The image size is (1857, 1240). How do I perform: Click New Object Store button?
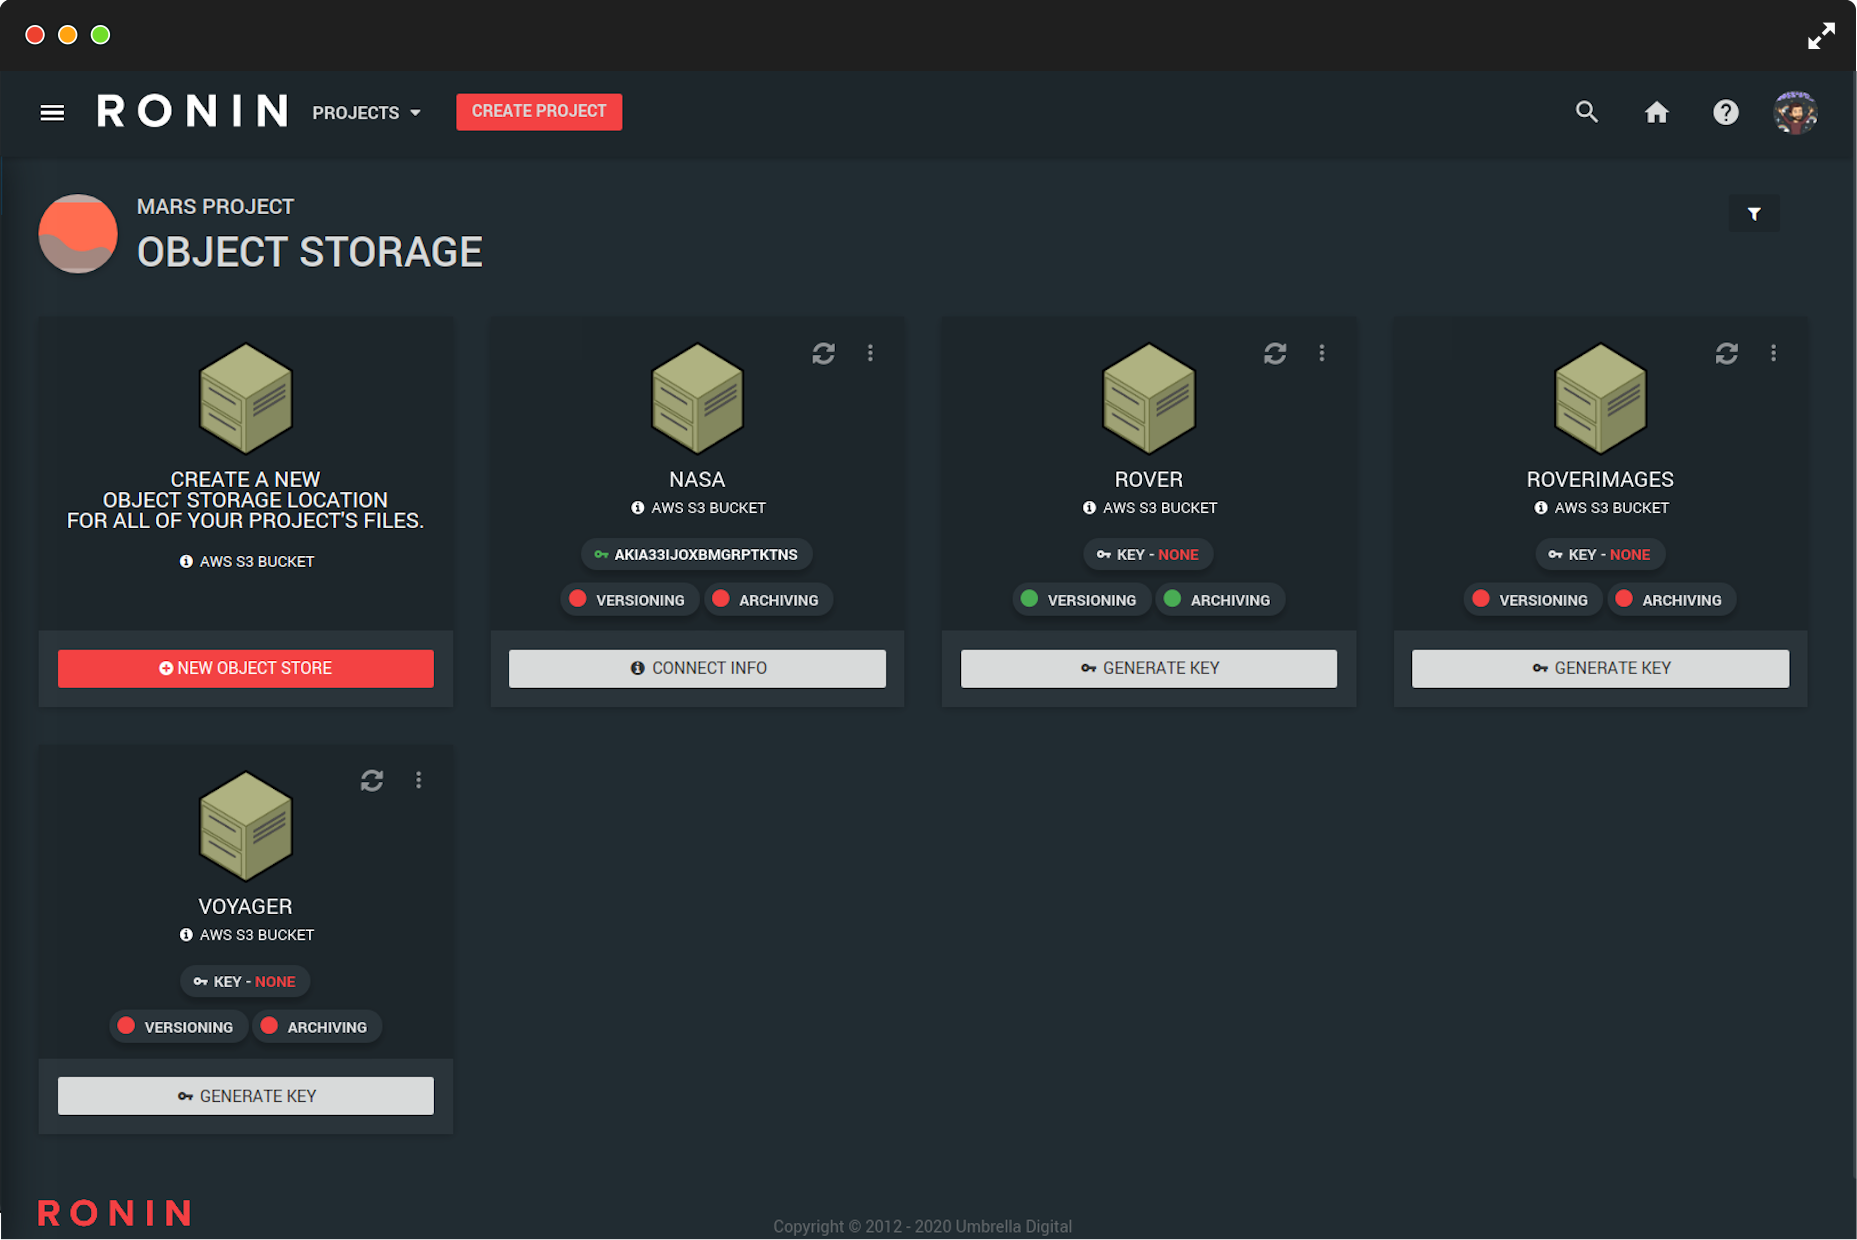[x=246, y=668]
